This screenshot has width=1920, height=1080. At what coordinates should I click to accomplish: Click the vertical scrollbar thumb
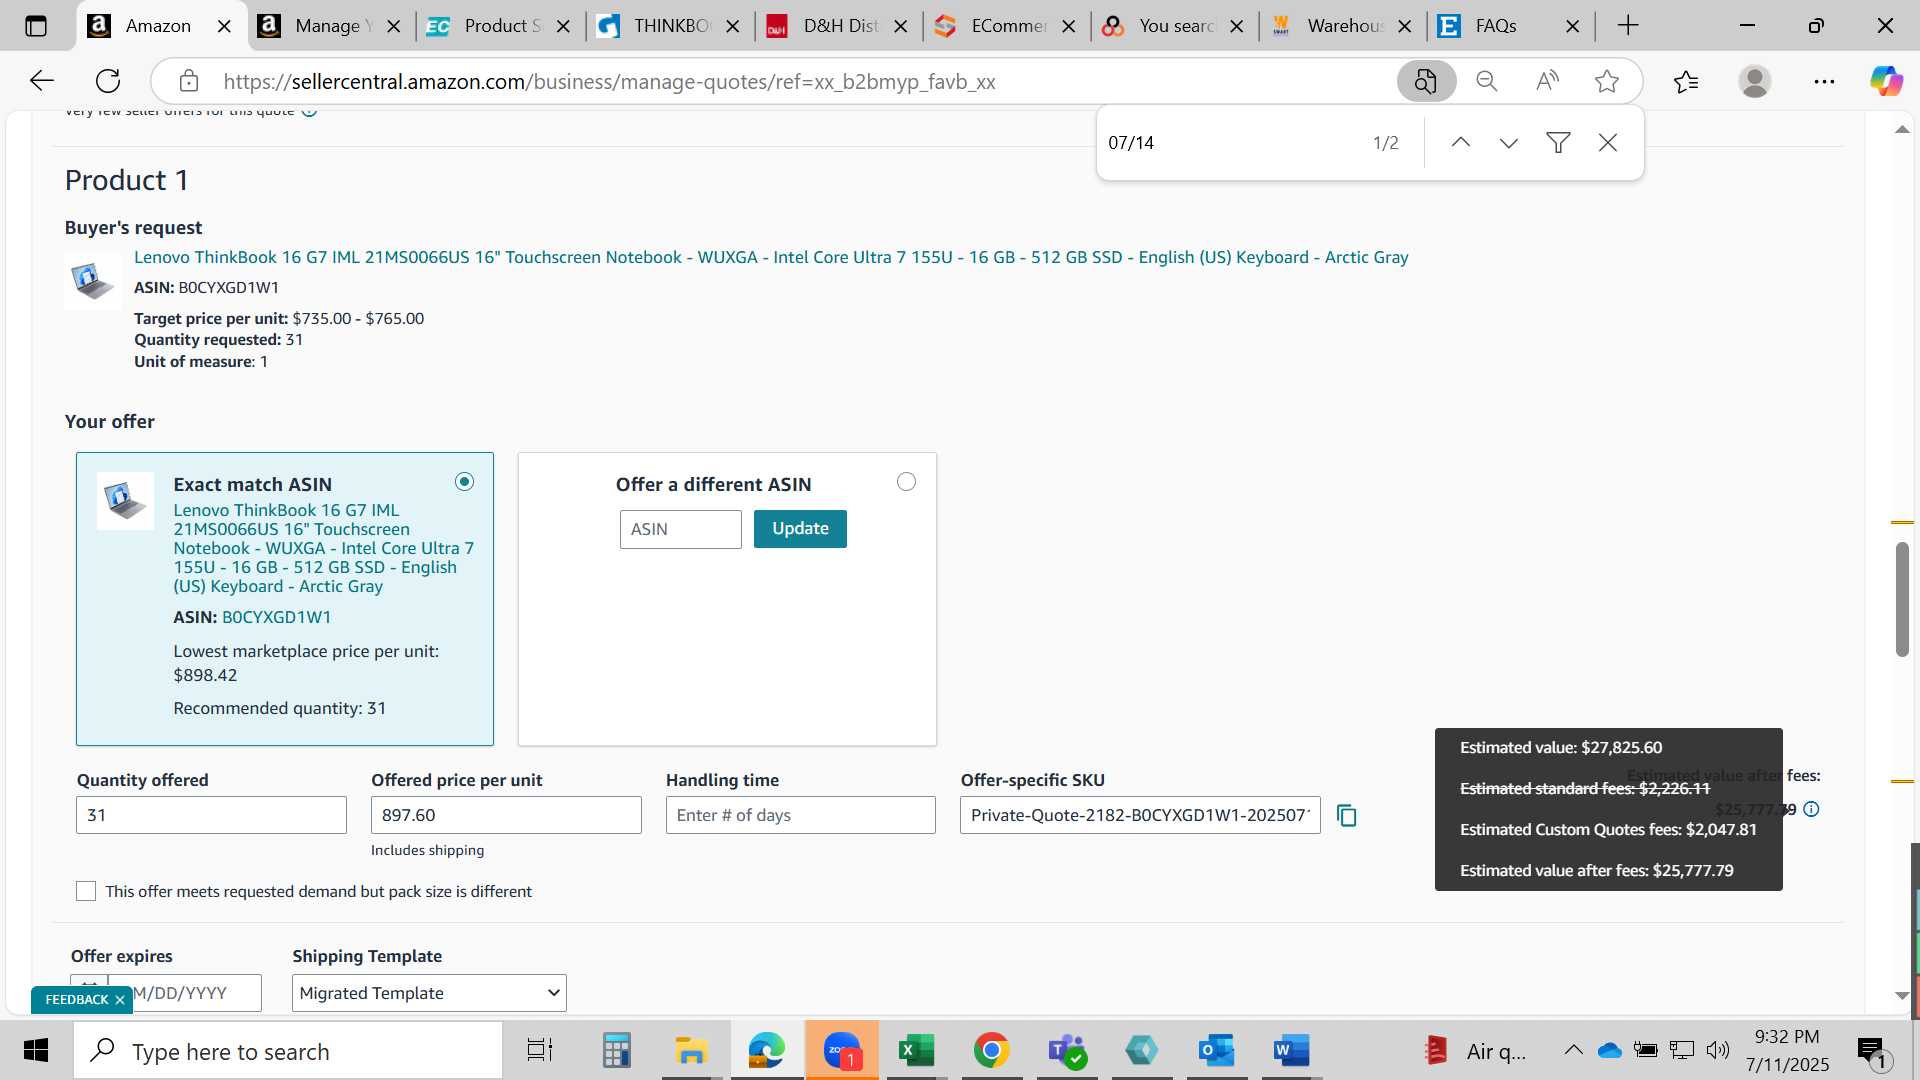click(1902, 600)
